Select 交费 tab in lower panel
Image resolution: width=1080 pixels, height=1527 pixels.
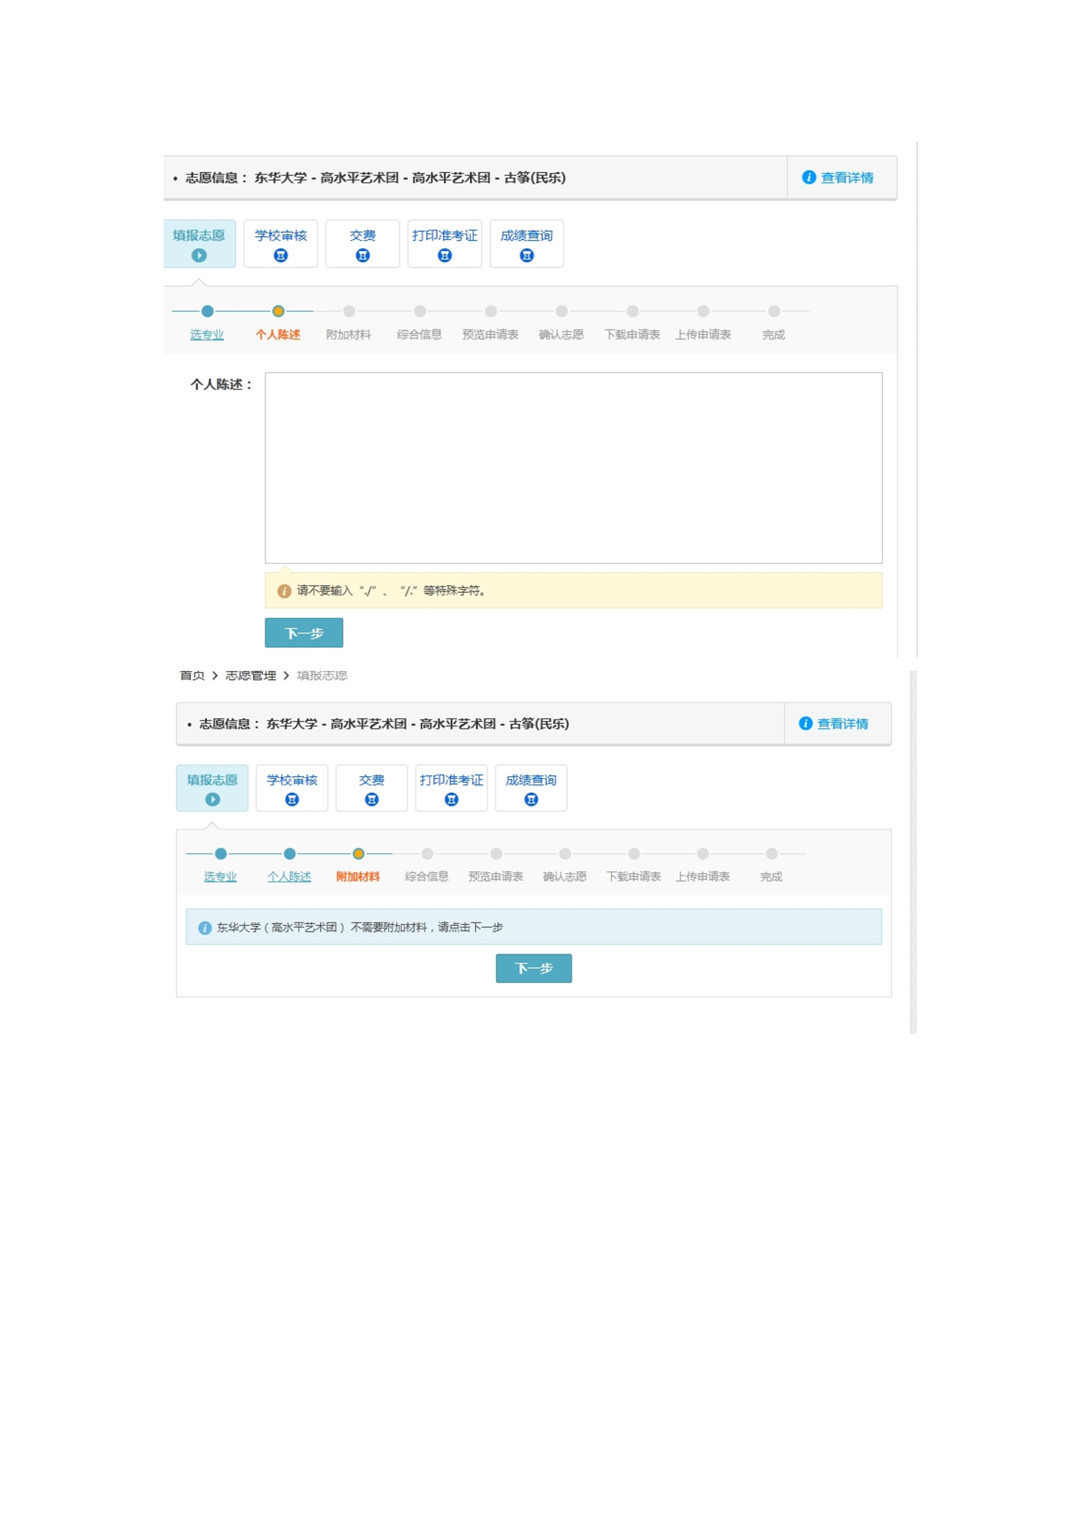[372, 788]
